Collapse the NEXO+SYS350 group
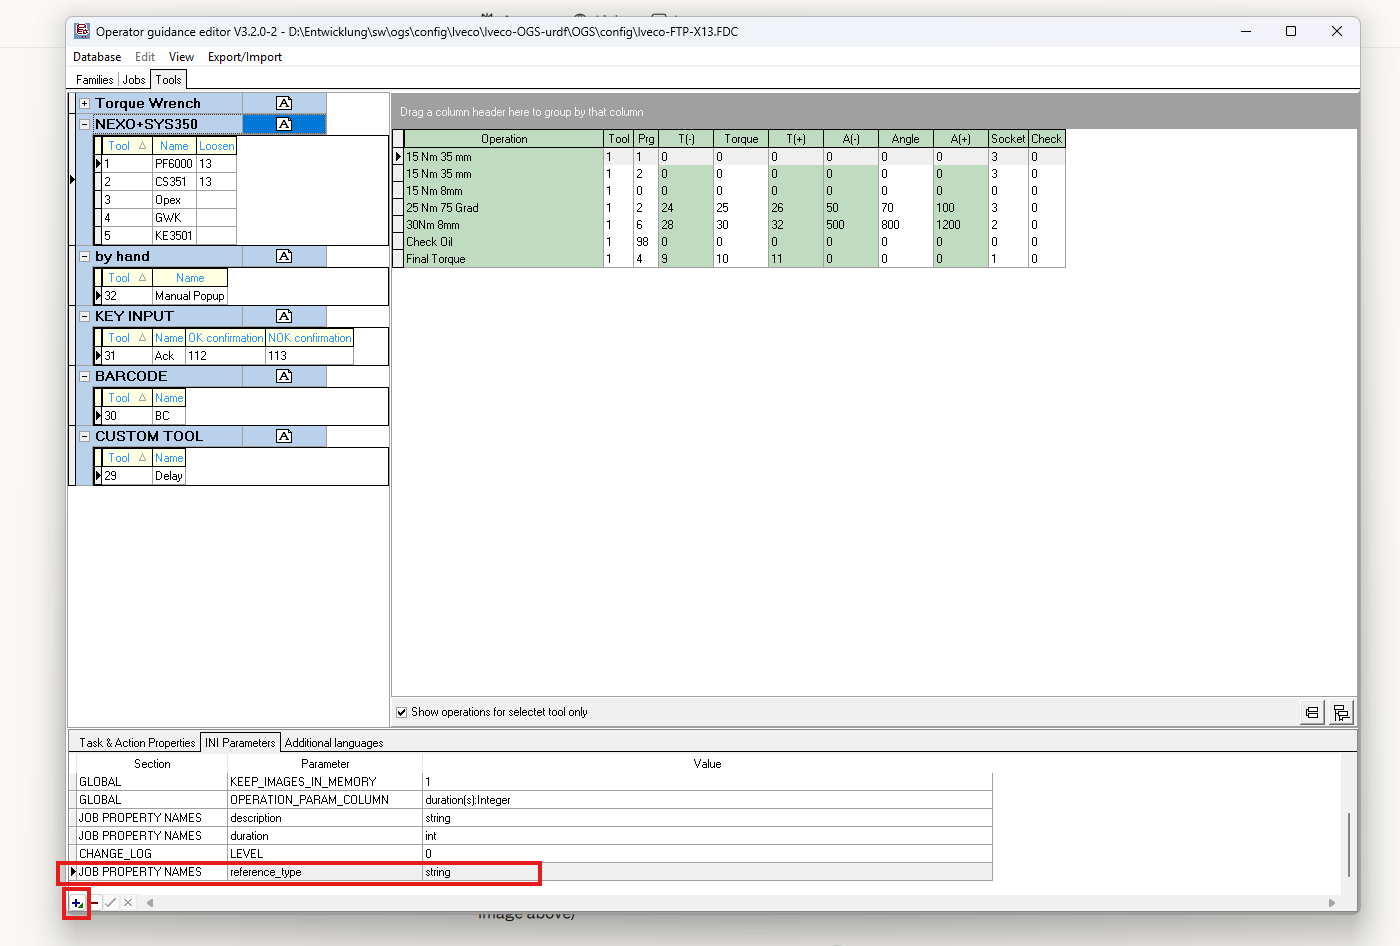 click(85, 124)
